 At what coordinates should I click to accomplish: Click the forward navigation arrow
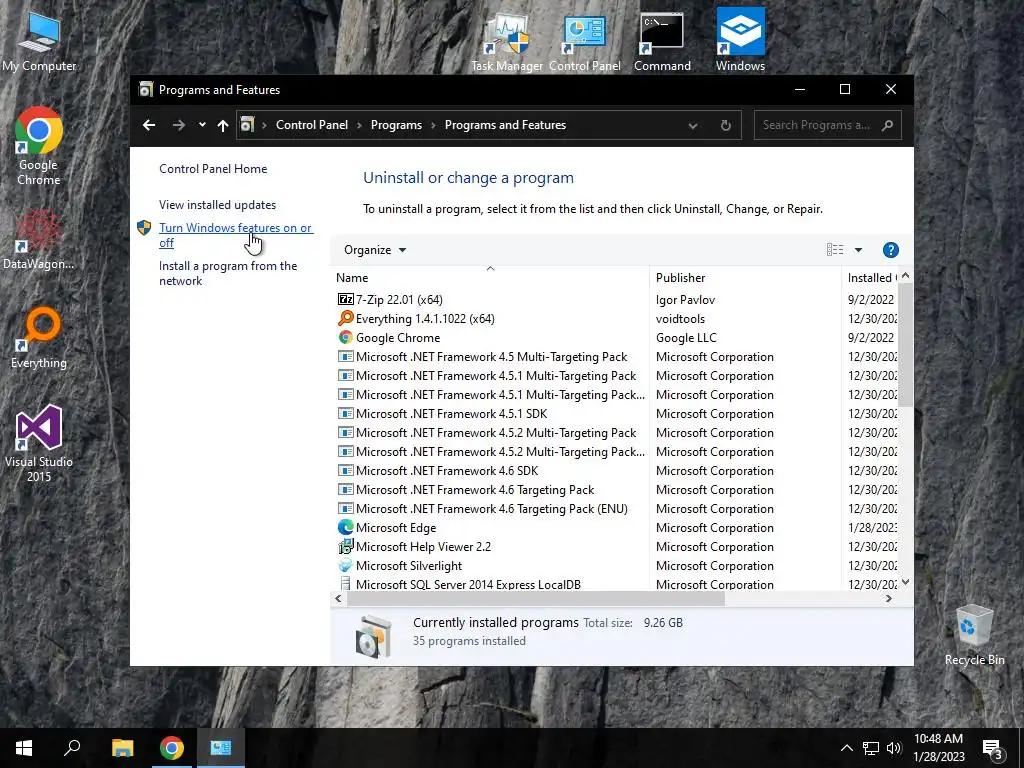click(x=178, y=125)
